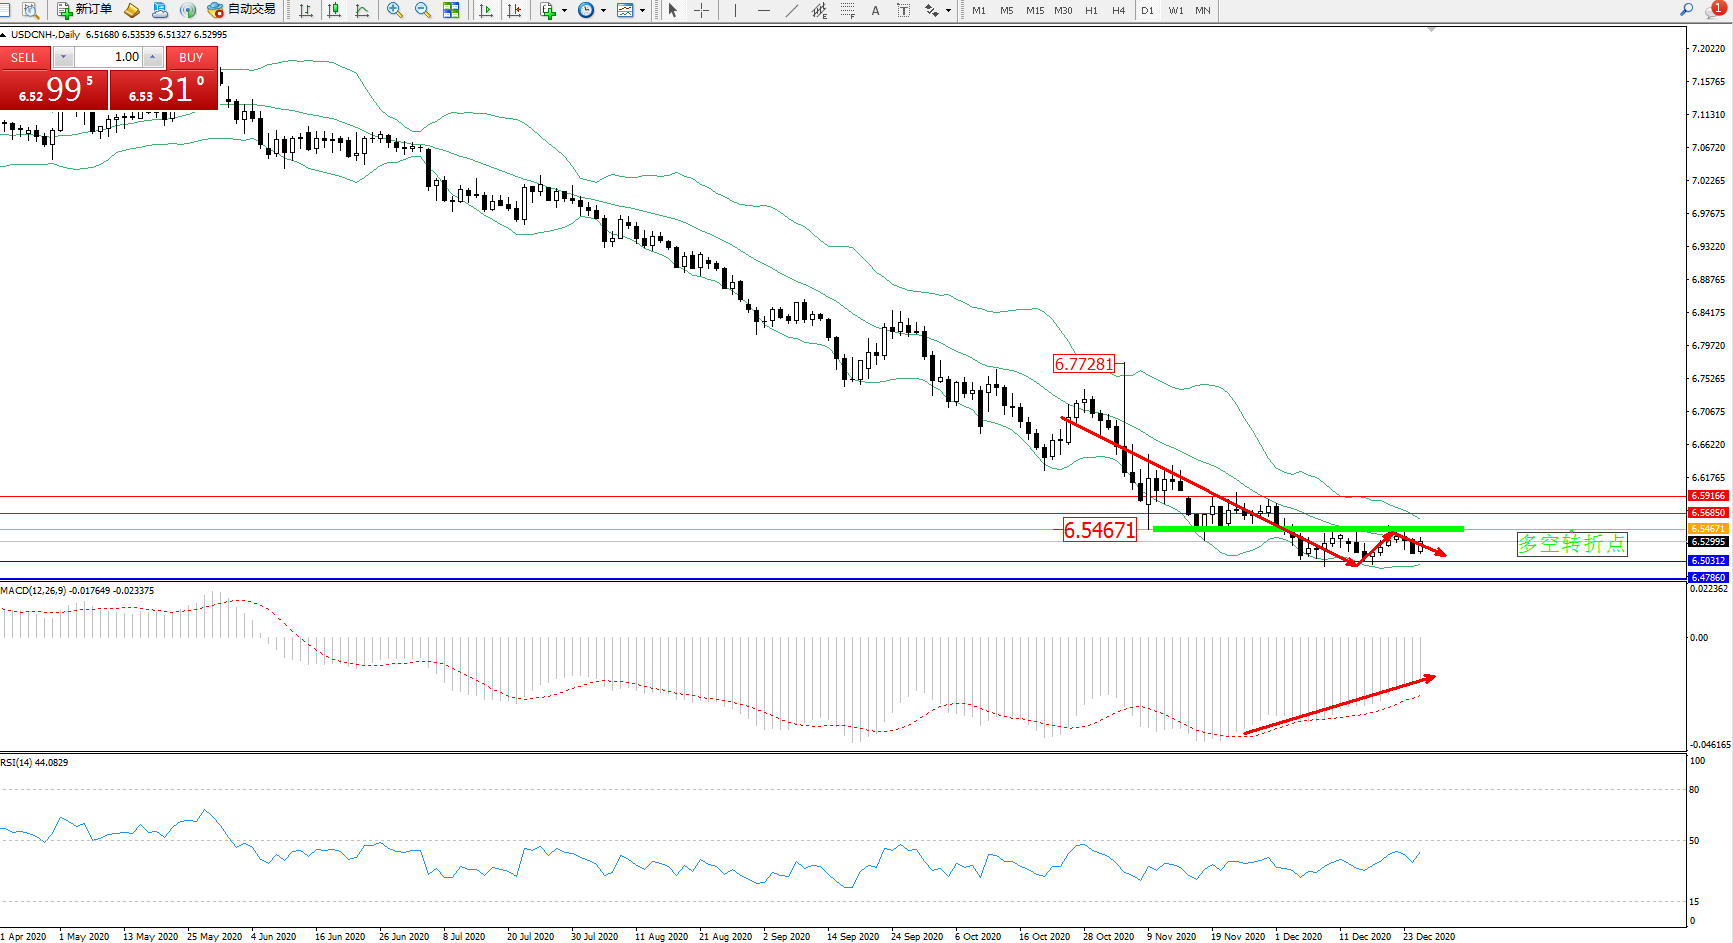
Task: Switch chart to candlestick mode
Action: coord(334,10)
